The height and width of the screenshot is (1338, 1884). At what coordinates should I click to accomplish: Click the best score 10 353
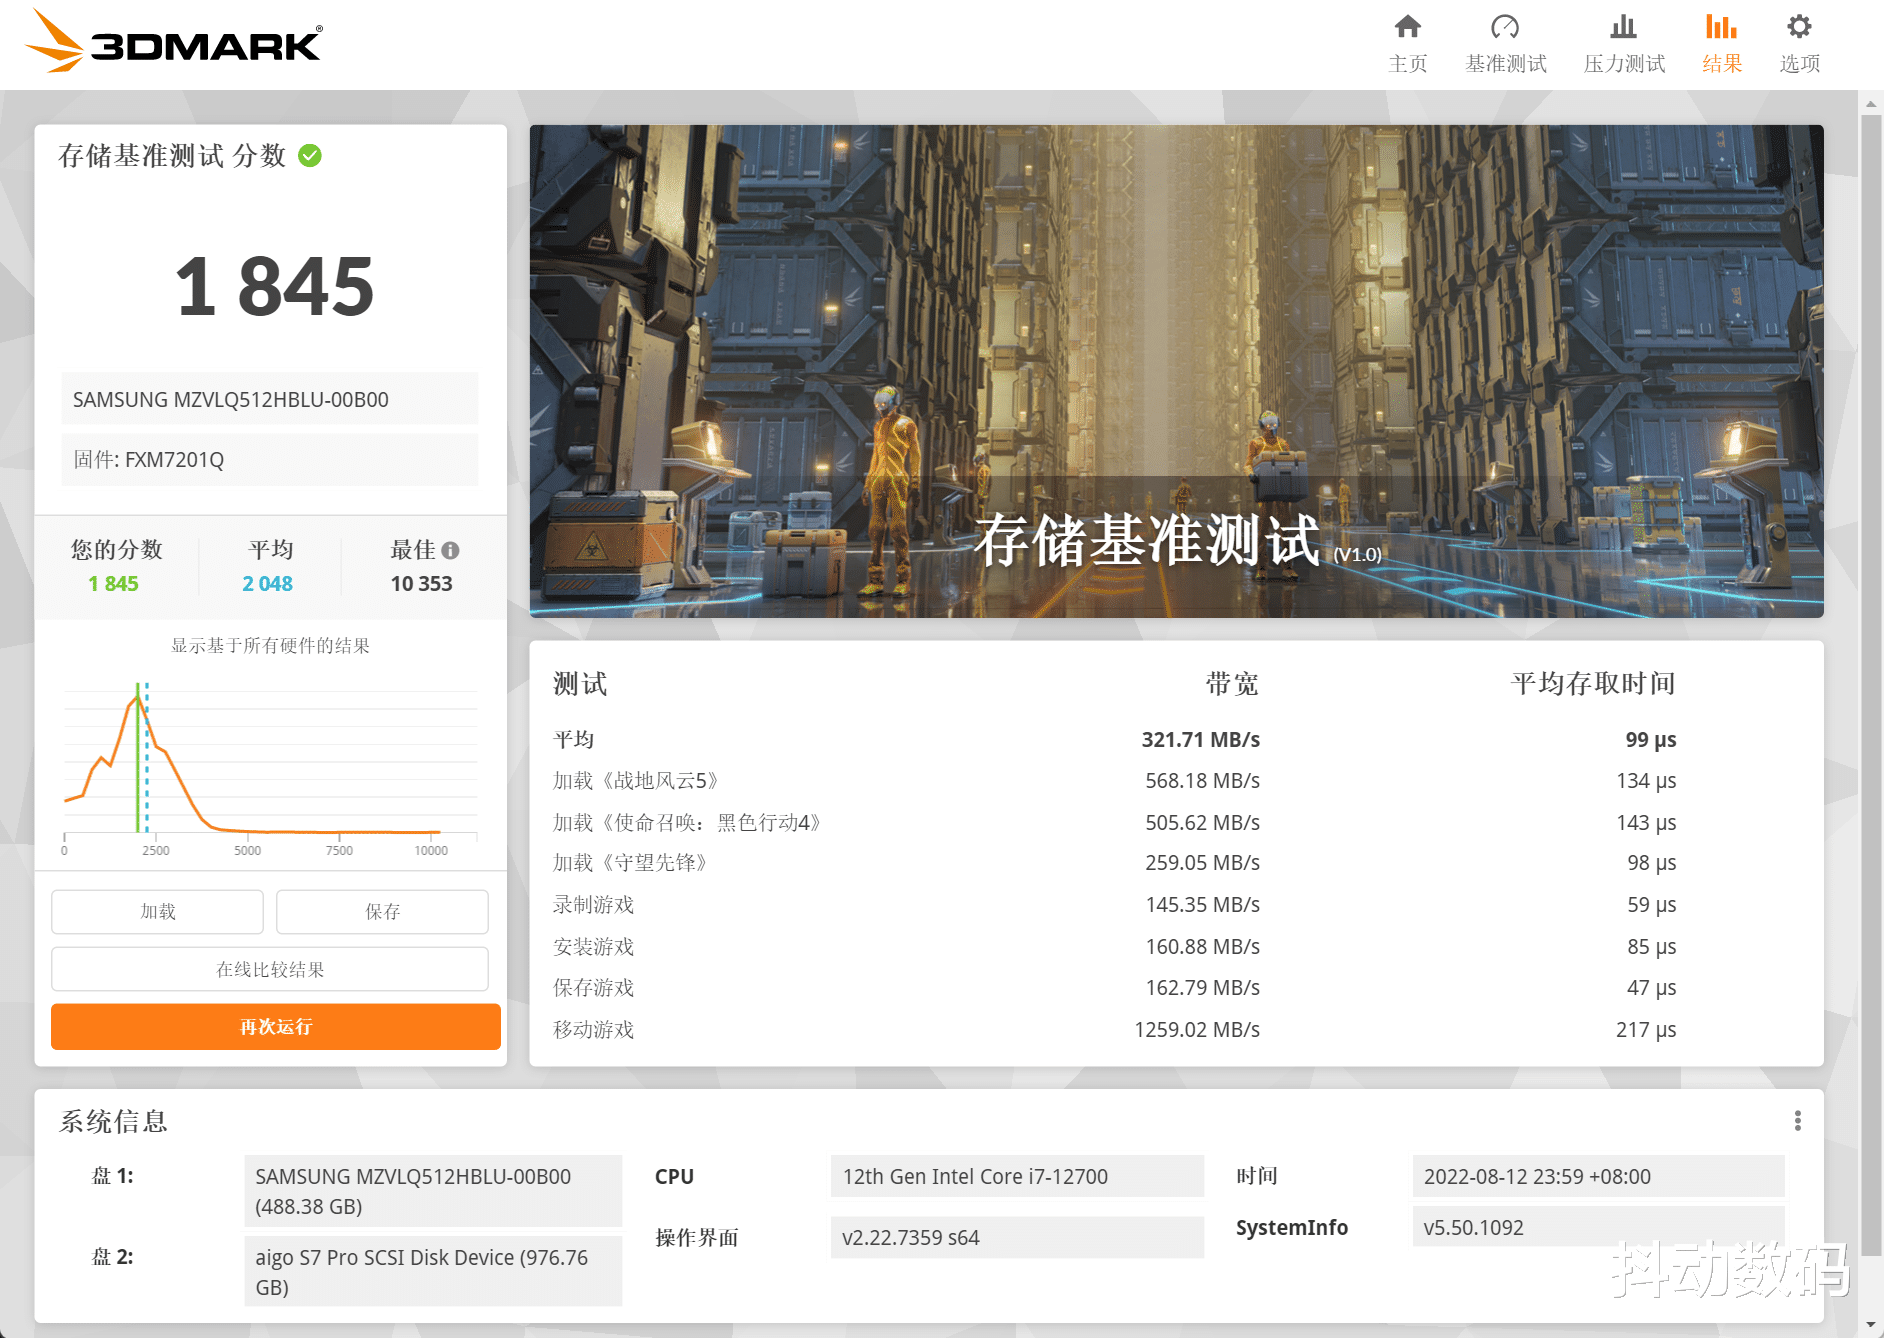tap(421, 584)
